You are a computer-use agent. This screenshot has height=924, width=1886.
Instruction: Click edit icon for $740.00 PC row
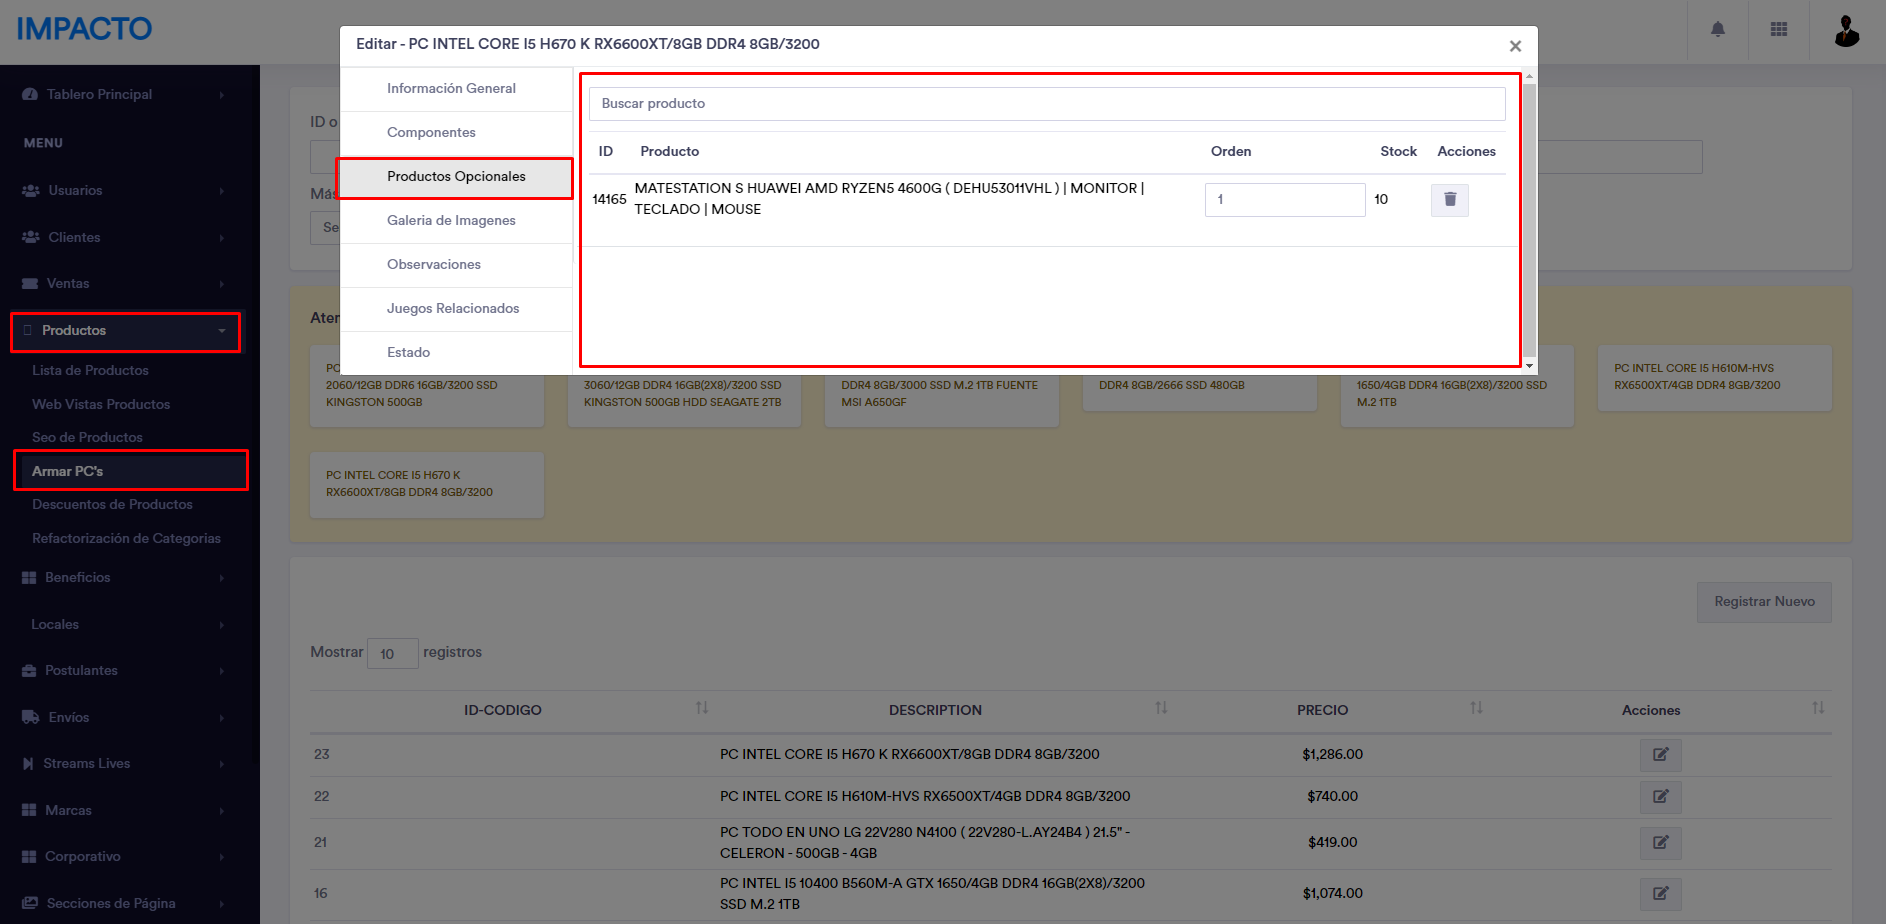[1660, 797]
